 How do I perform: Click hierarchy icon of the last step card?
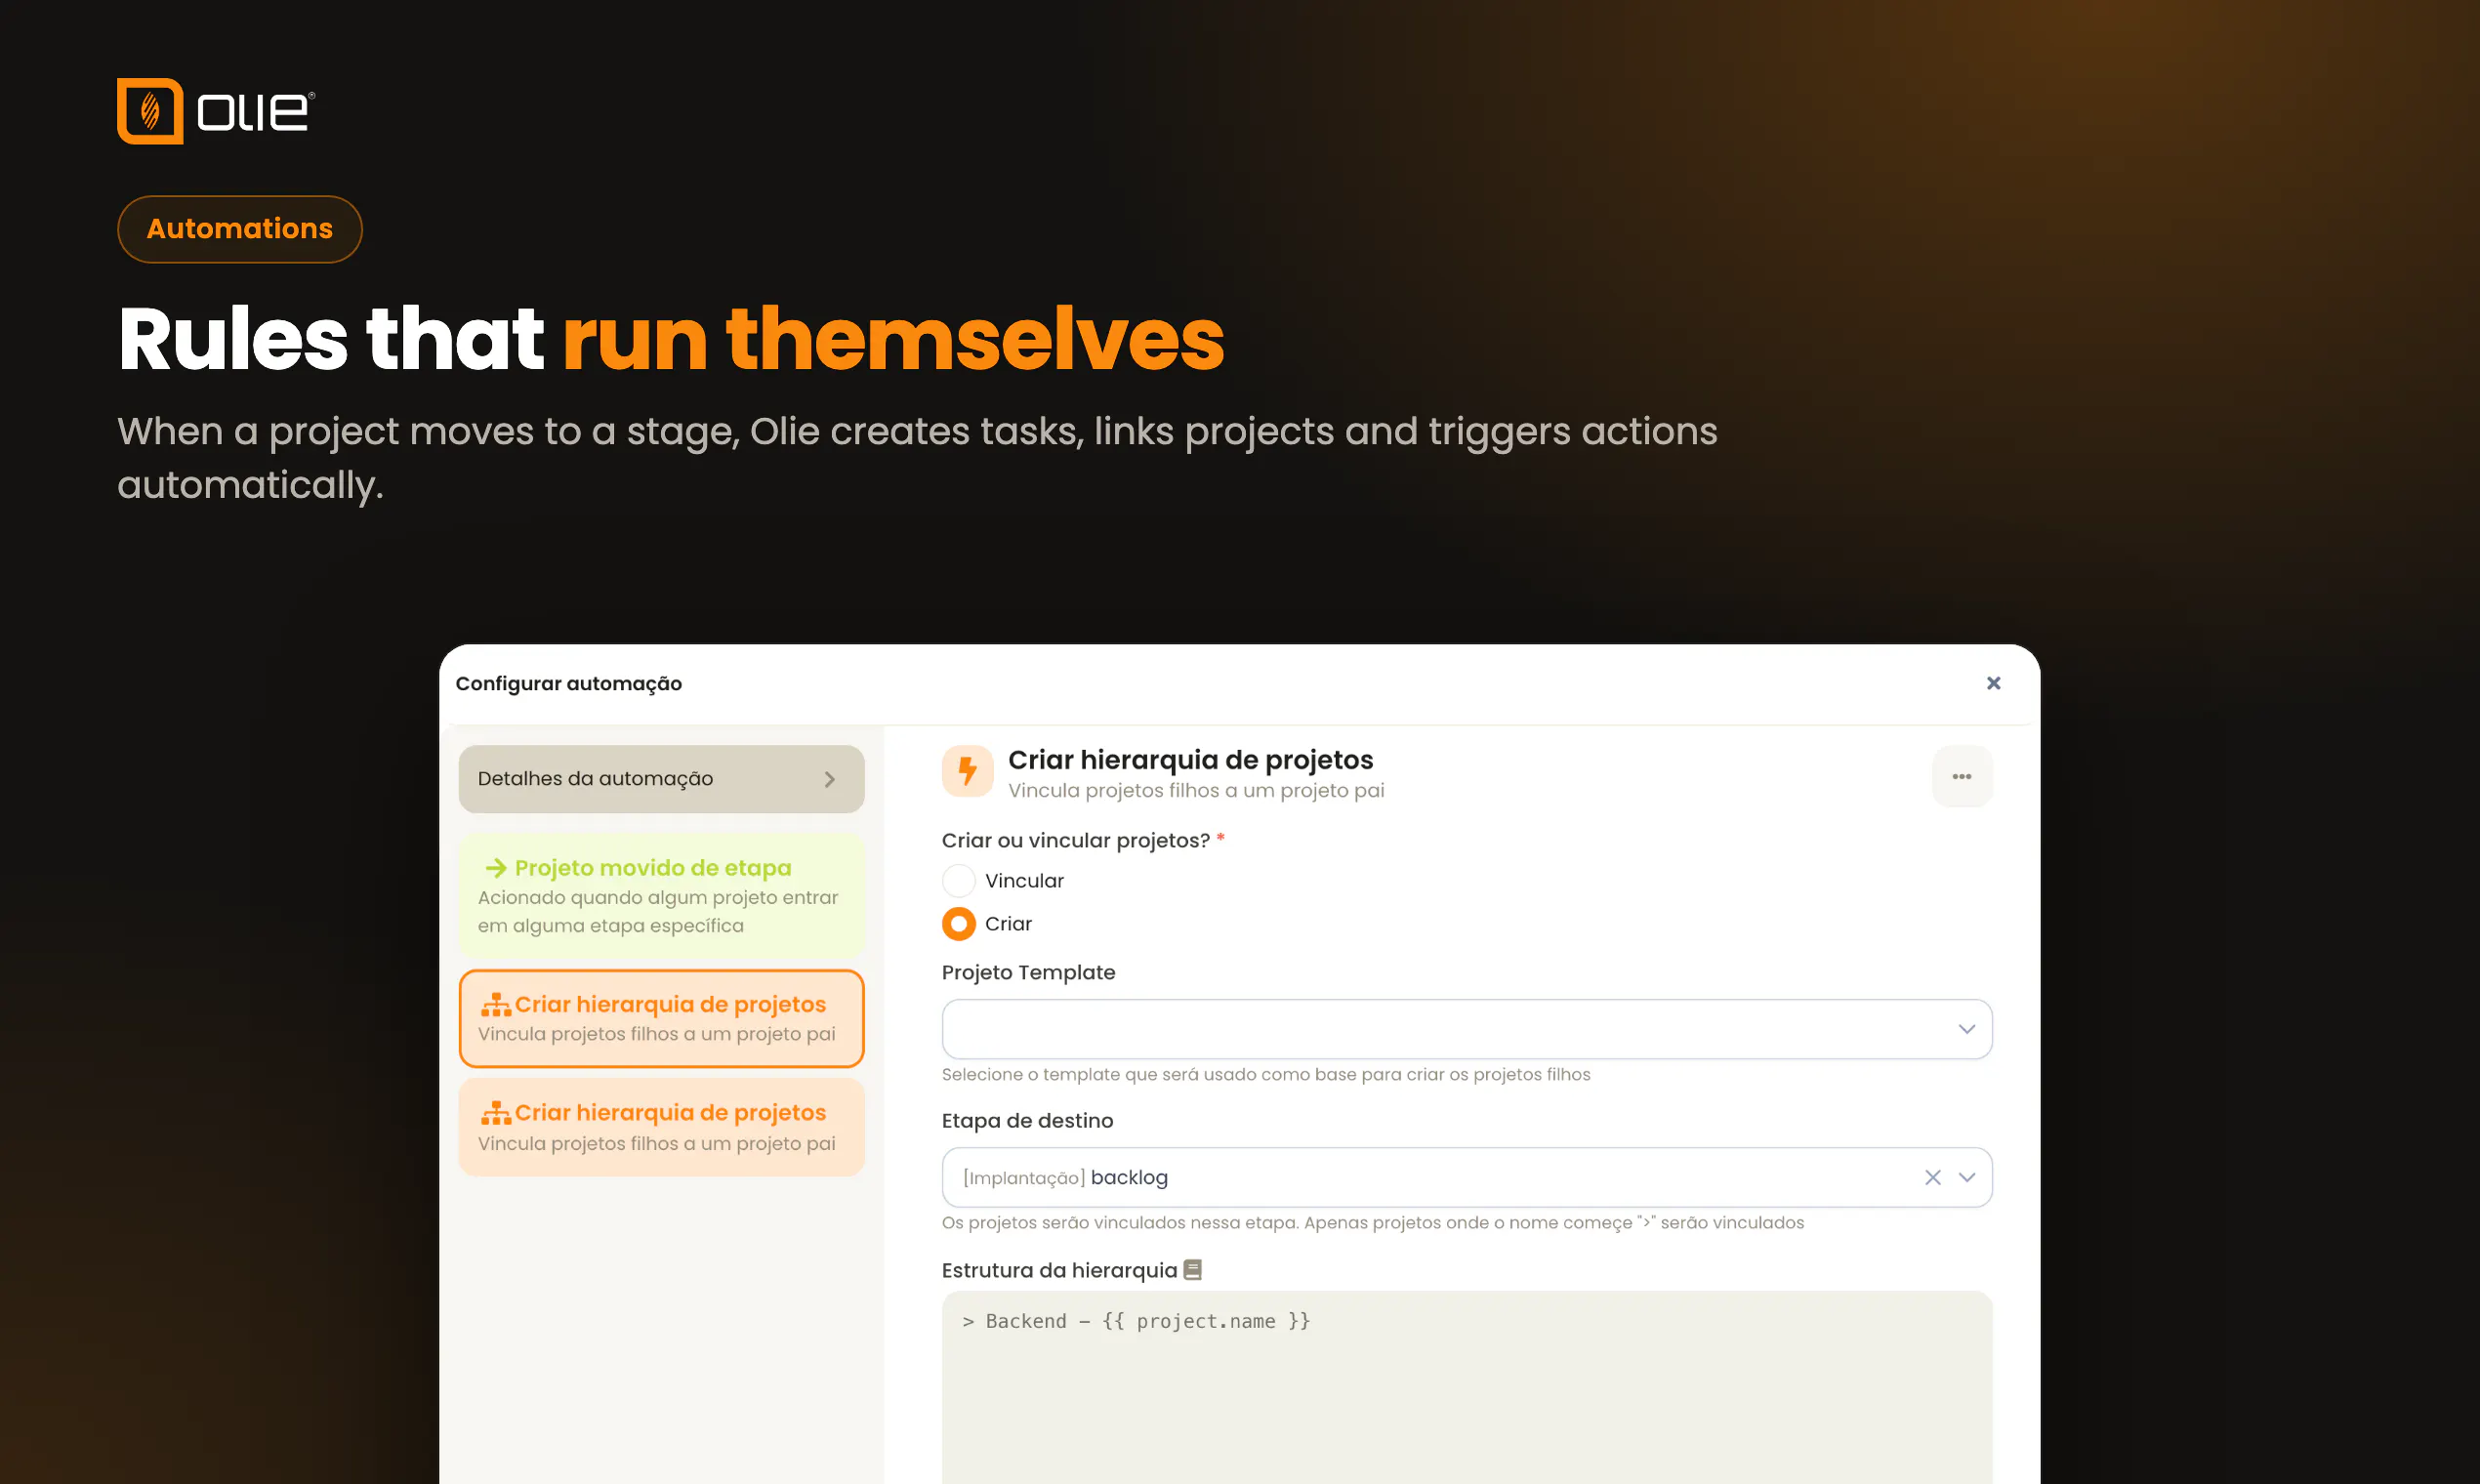click(496, 1113)
